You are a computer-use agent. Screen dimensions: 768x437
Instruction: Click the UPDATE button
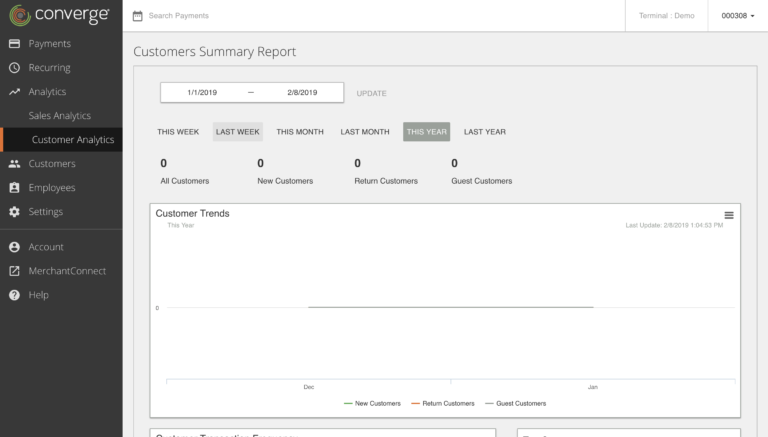click(371, 93)
